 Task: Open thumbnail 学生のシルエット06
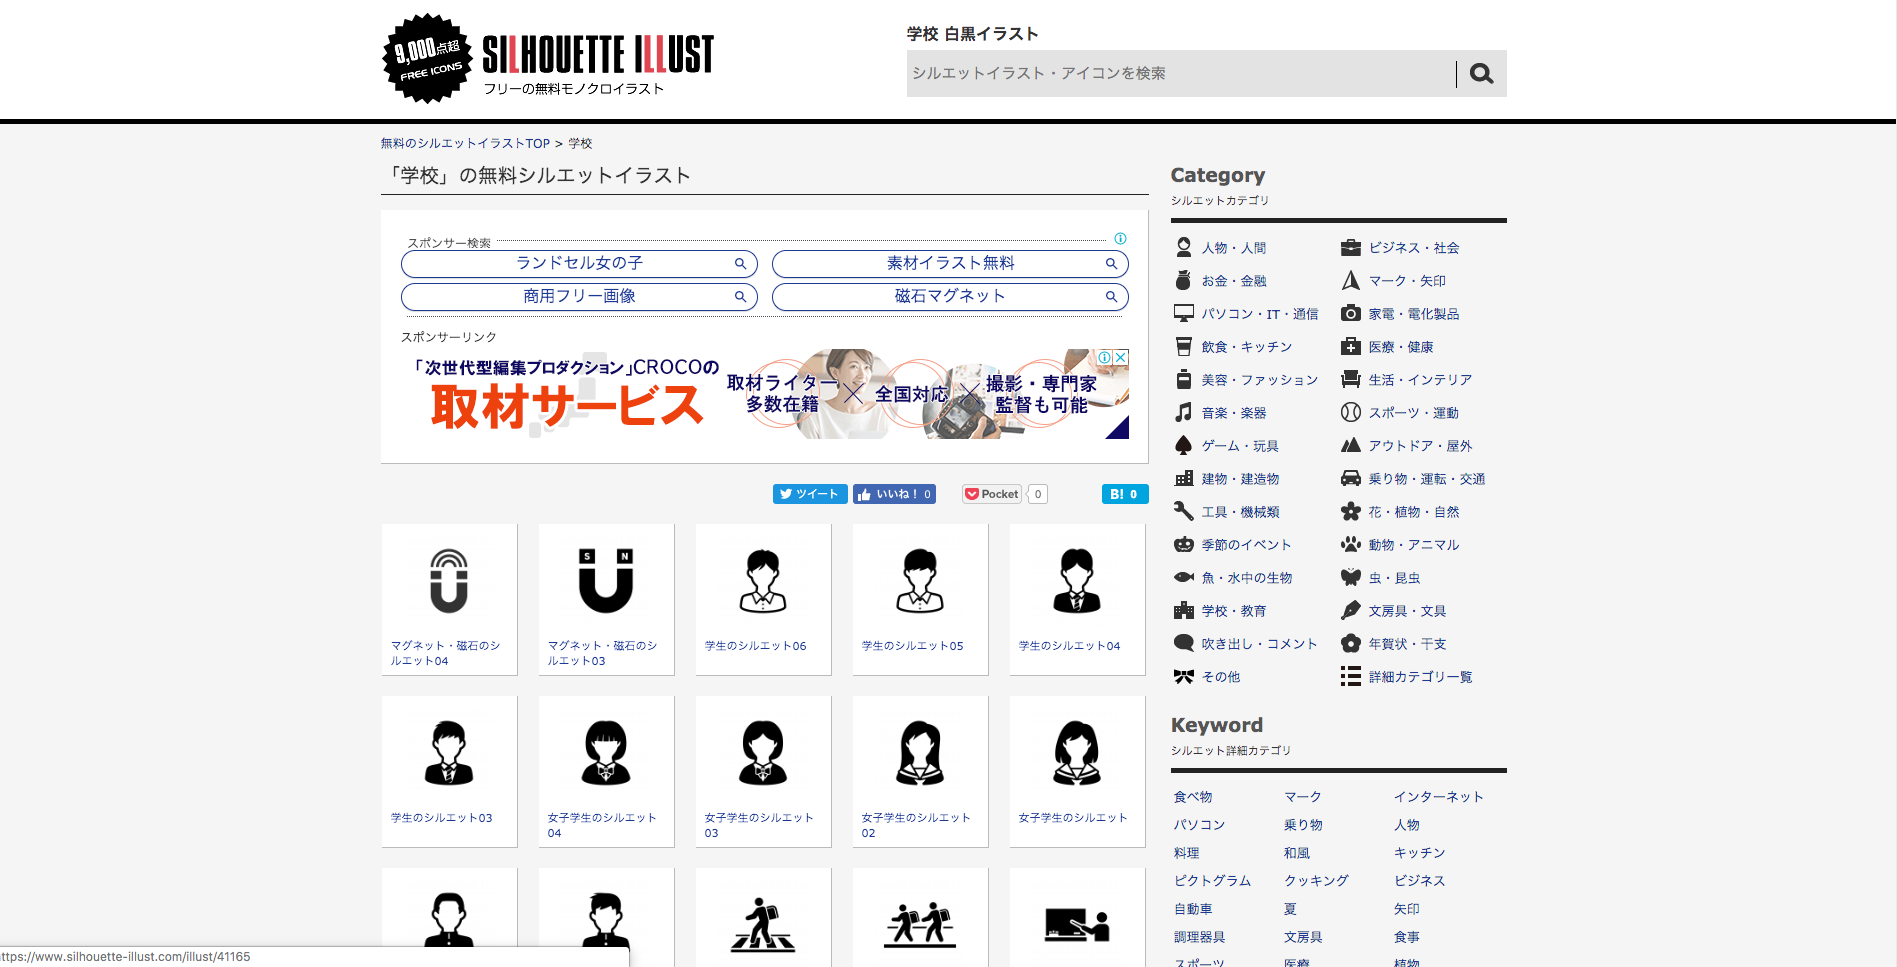click(763, 599)
